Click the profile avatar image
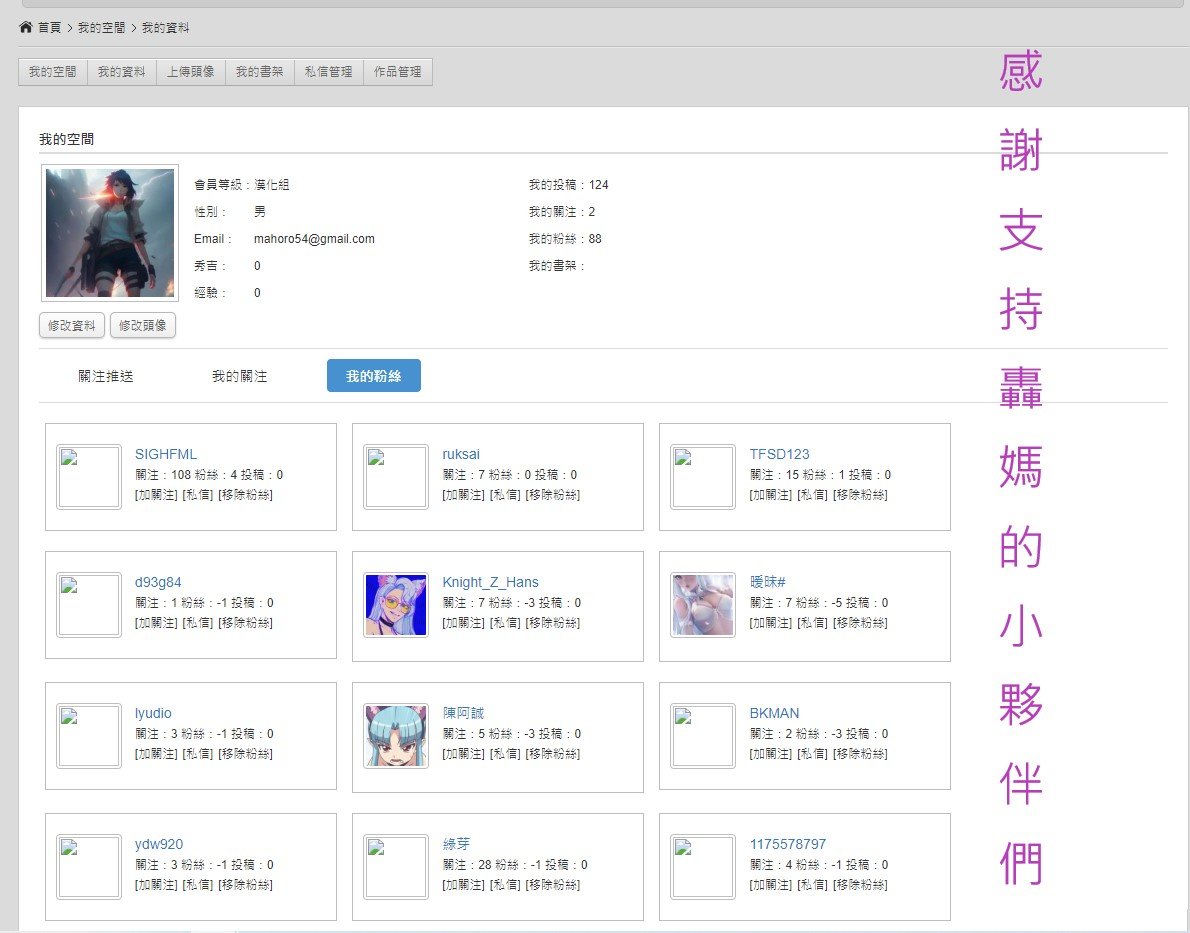The height and width of the screenshot is (933, 1190). click(x=110, y=233)
